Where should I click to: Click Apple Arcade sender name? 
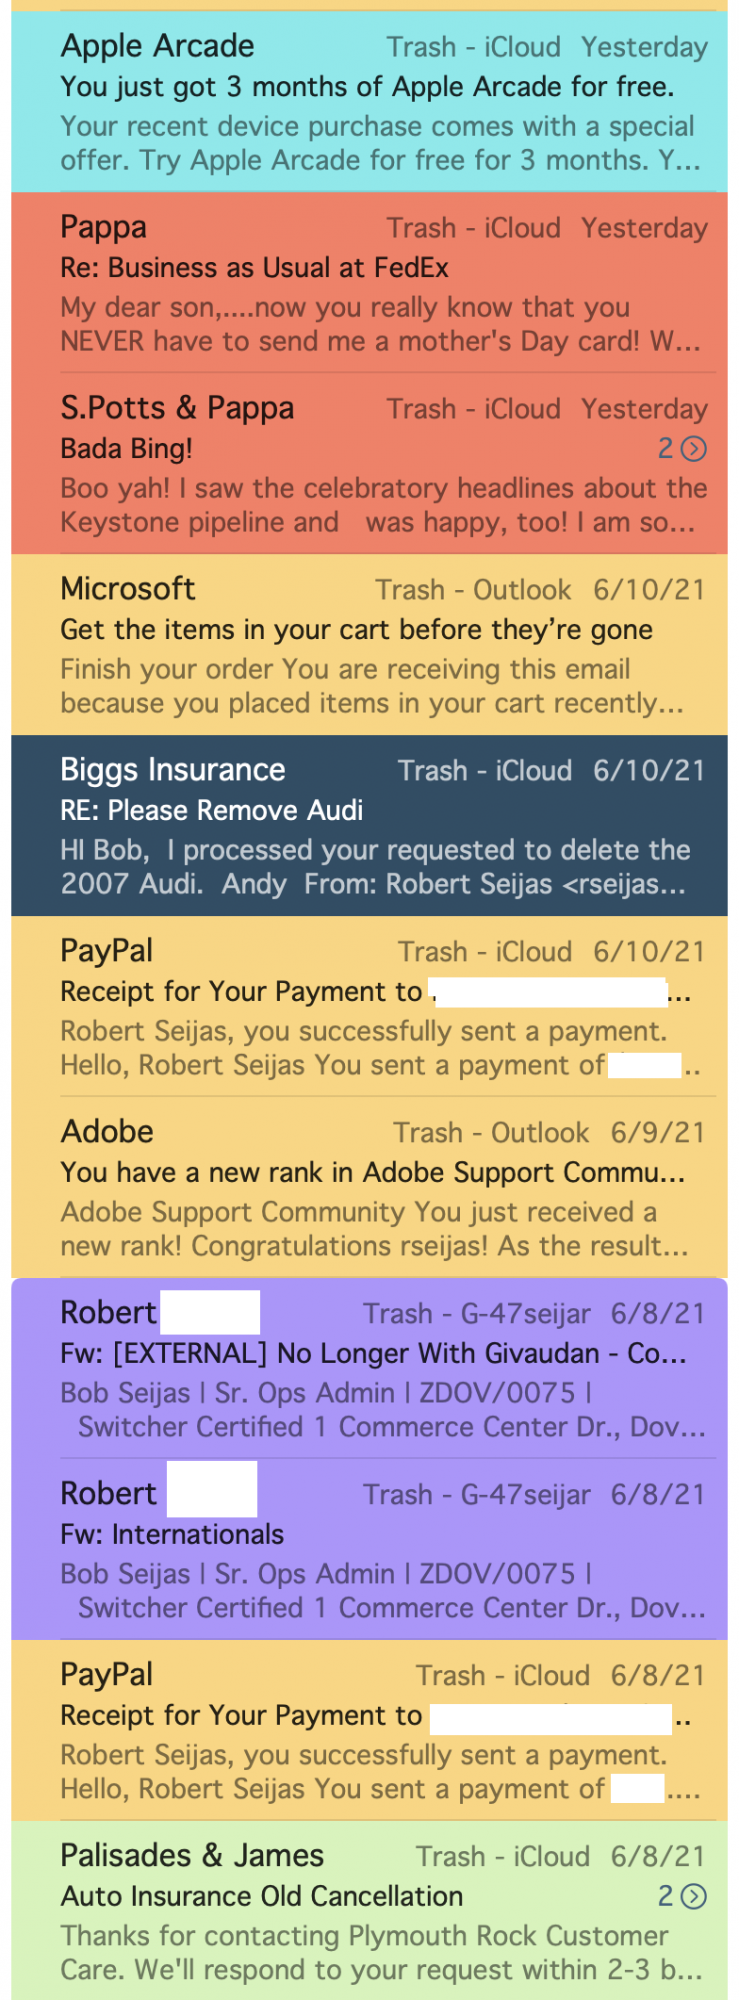click(157, 46)
